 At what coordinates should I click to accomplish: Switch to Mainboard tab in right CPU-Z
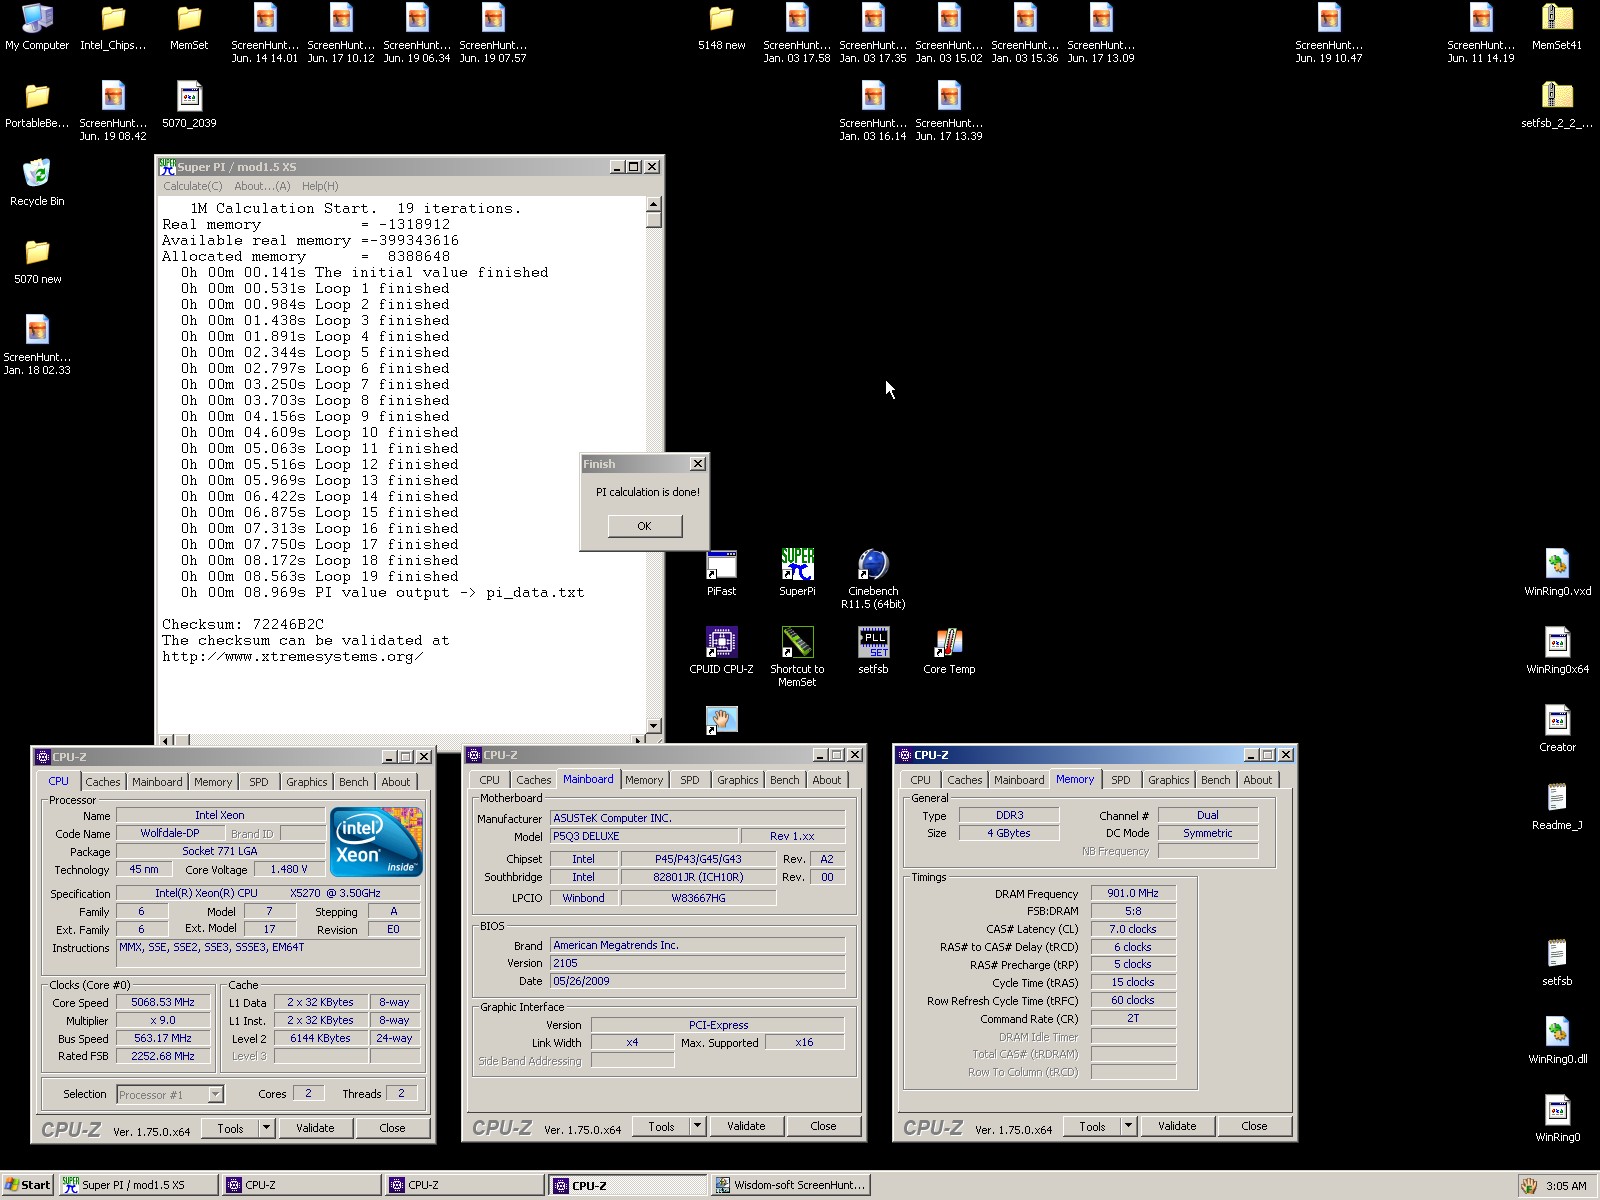pos(1019,780)
